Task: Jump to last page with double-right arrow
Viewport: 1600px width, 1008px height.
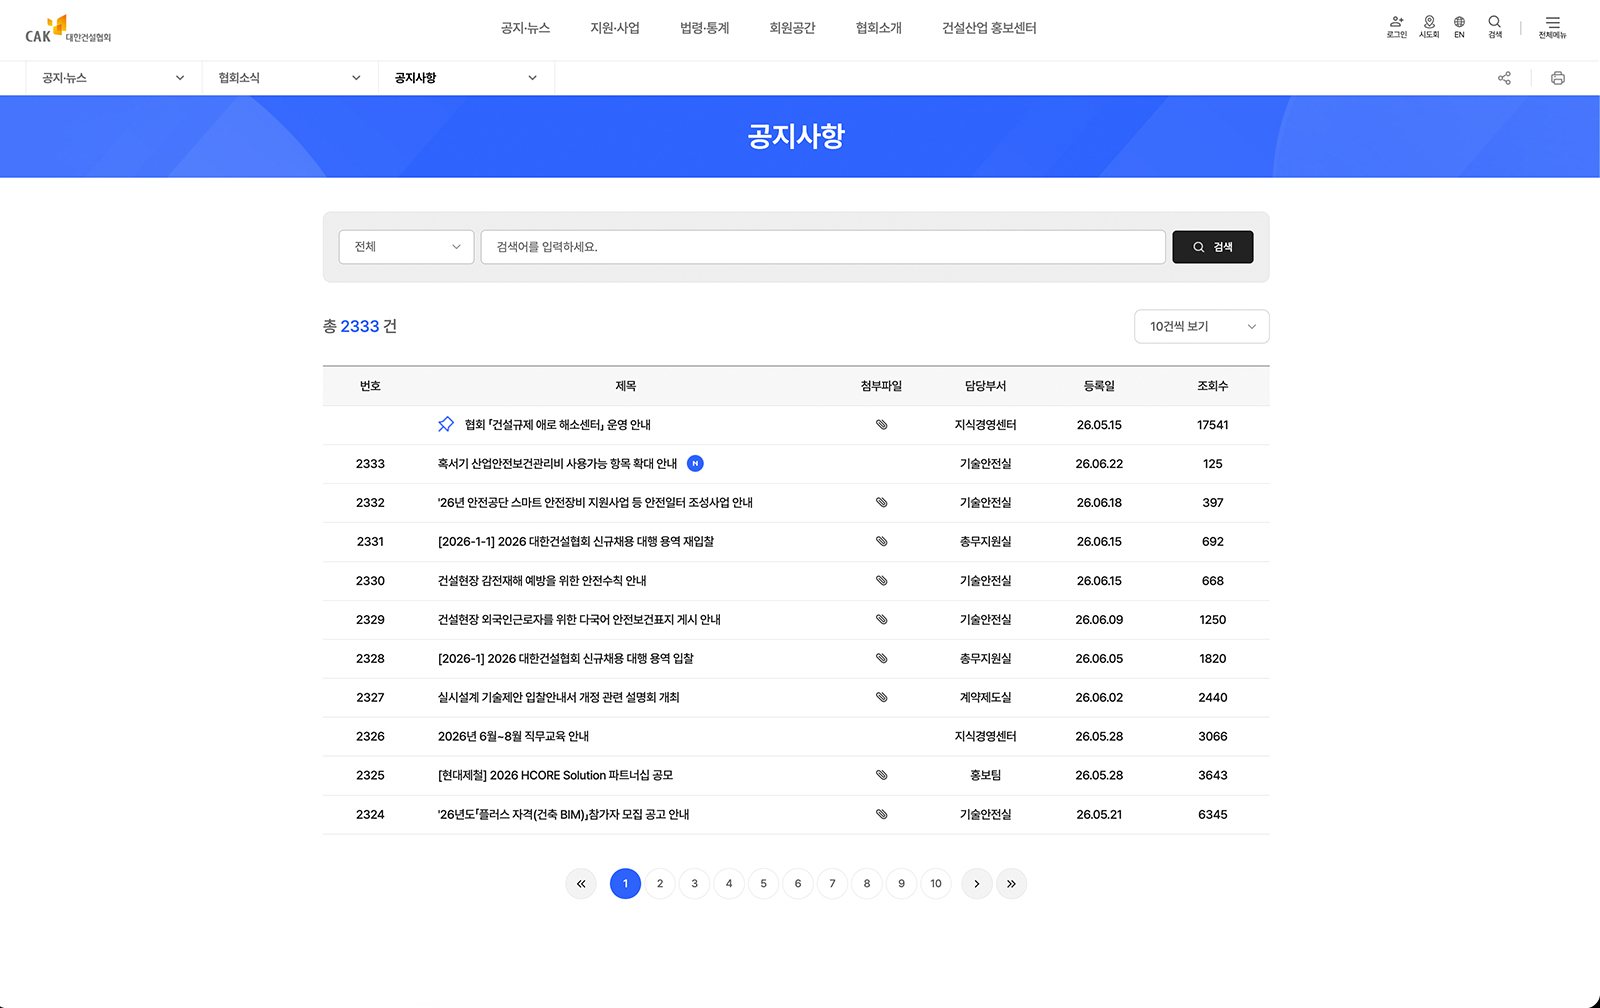Action: [1011, 884]
